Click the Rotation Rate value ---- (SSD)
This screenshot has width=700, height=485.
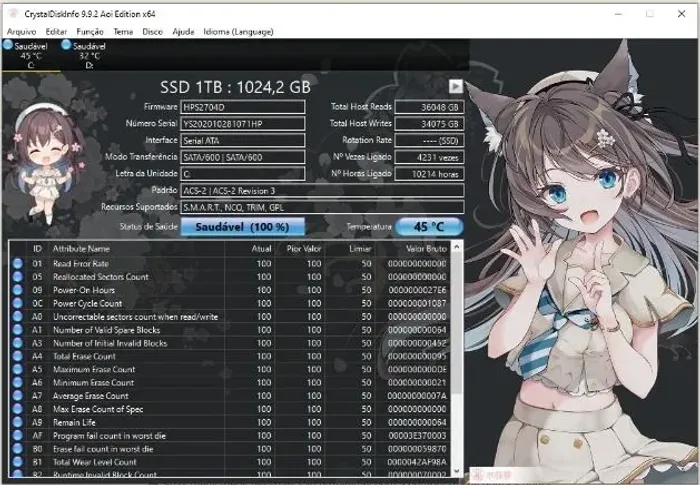(x=429, y=141)
